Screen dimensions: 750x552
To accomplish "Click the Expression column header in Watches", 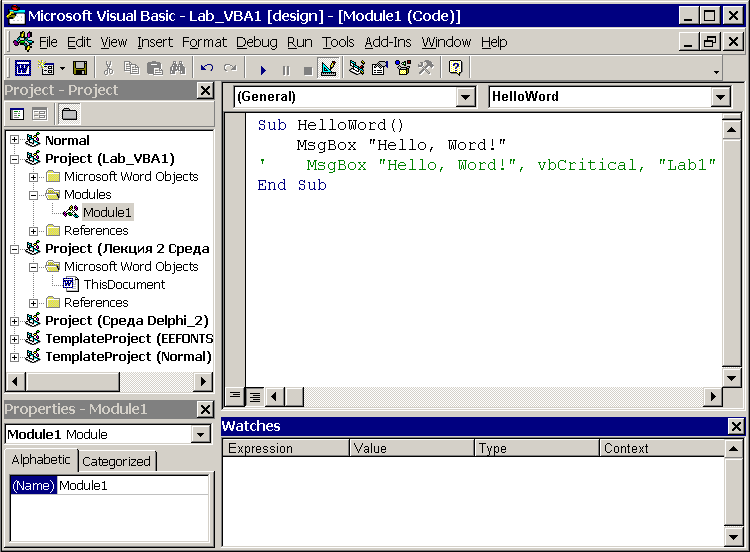I will coord(286,448).
